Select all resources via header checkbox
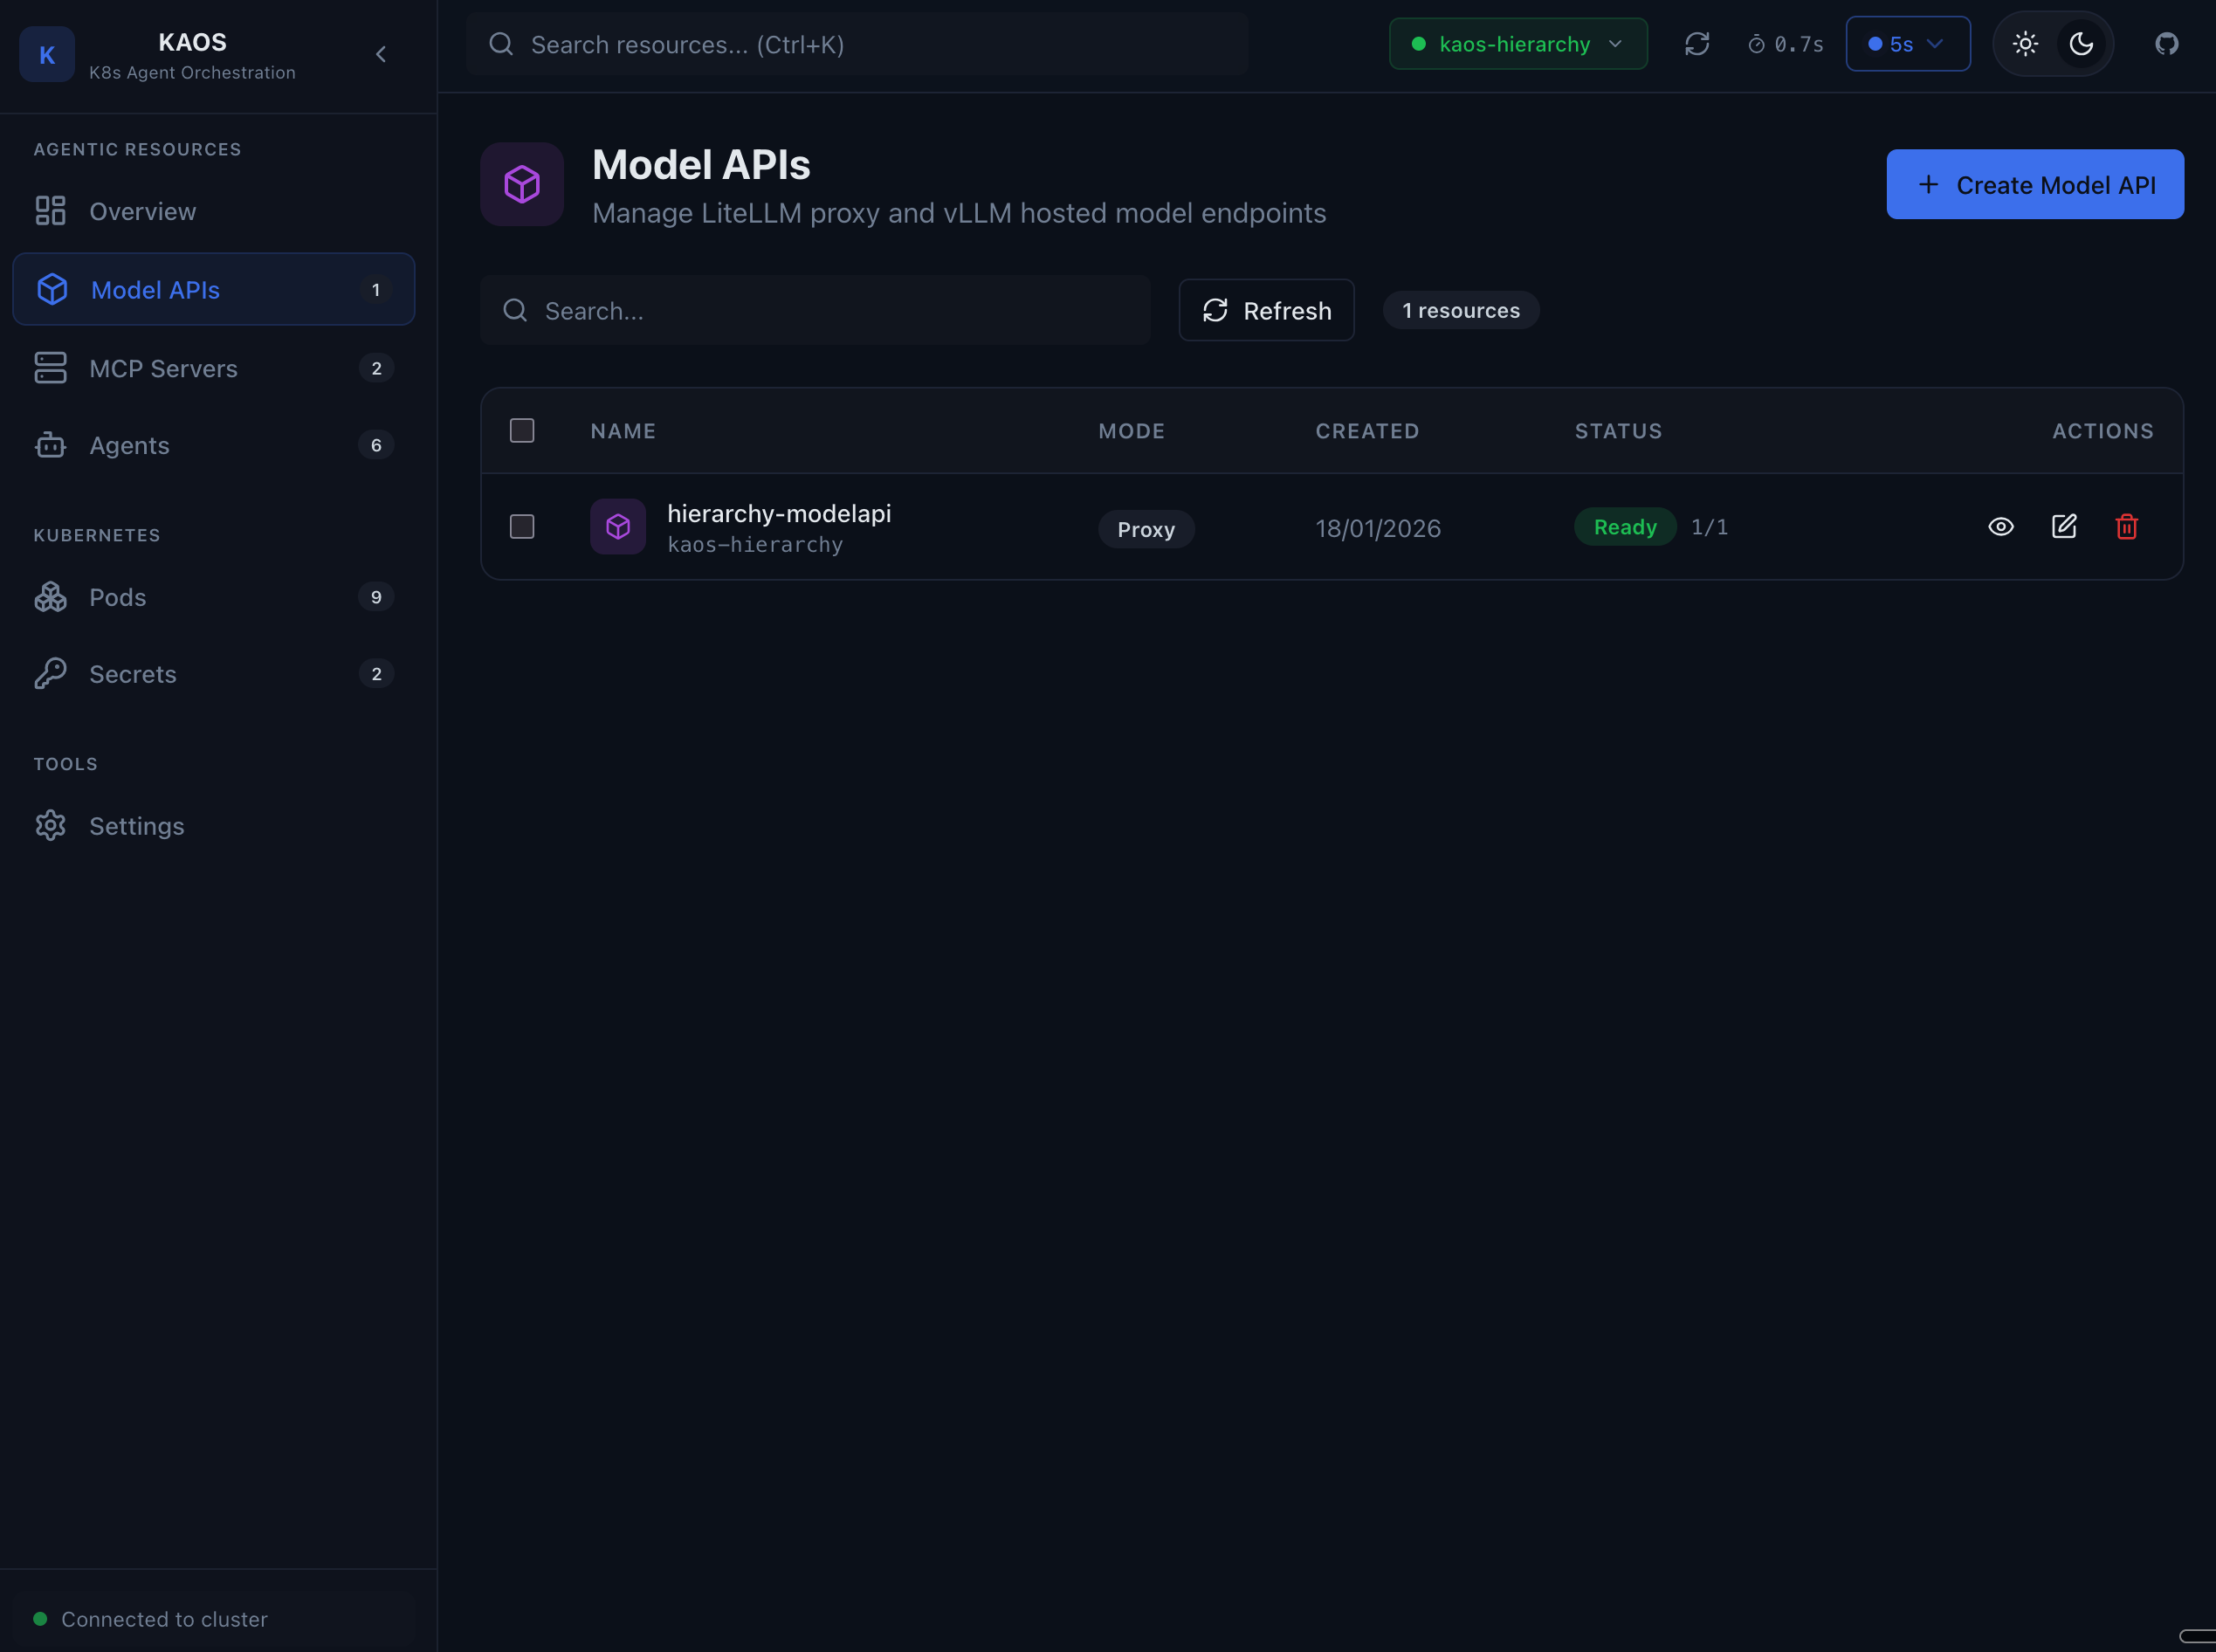2216x1652 pixels. 522,430
